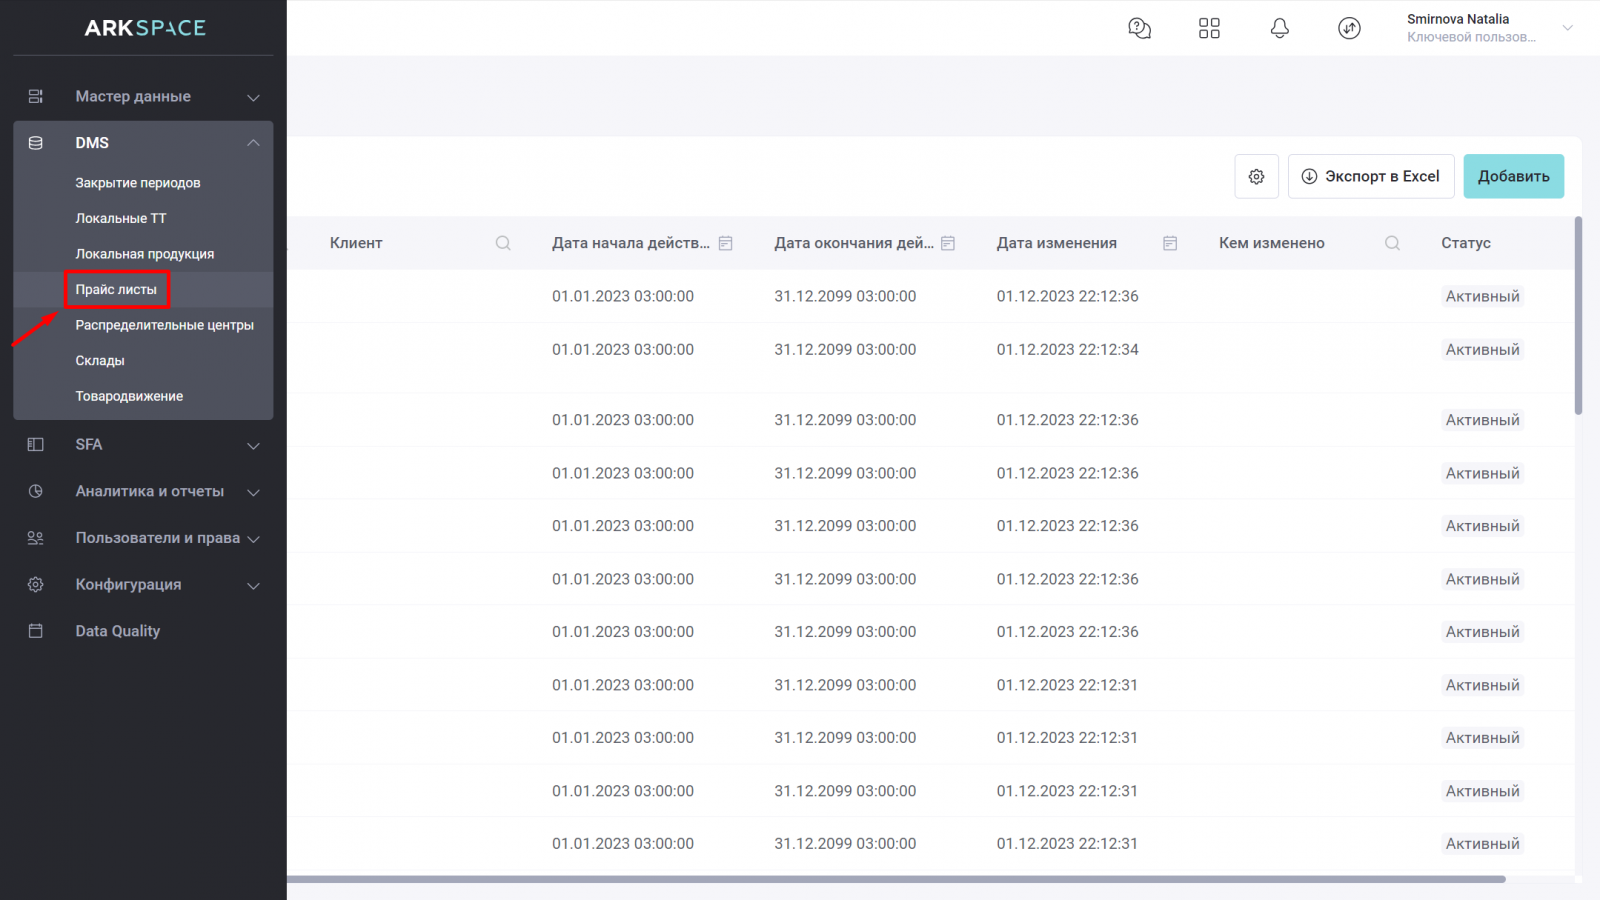Screen dimensions: 1600x900
Task: Open user profile dropdown for Smirnova Natalia
Action: 1567,28
